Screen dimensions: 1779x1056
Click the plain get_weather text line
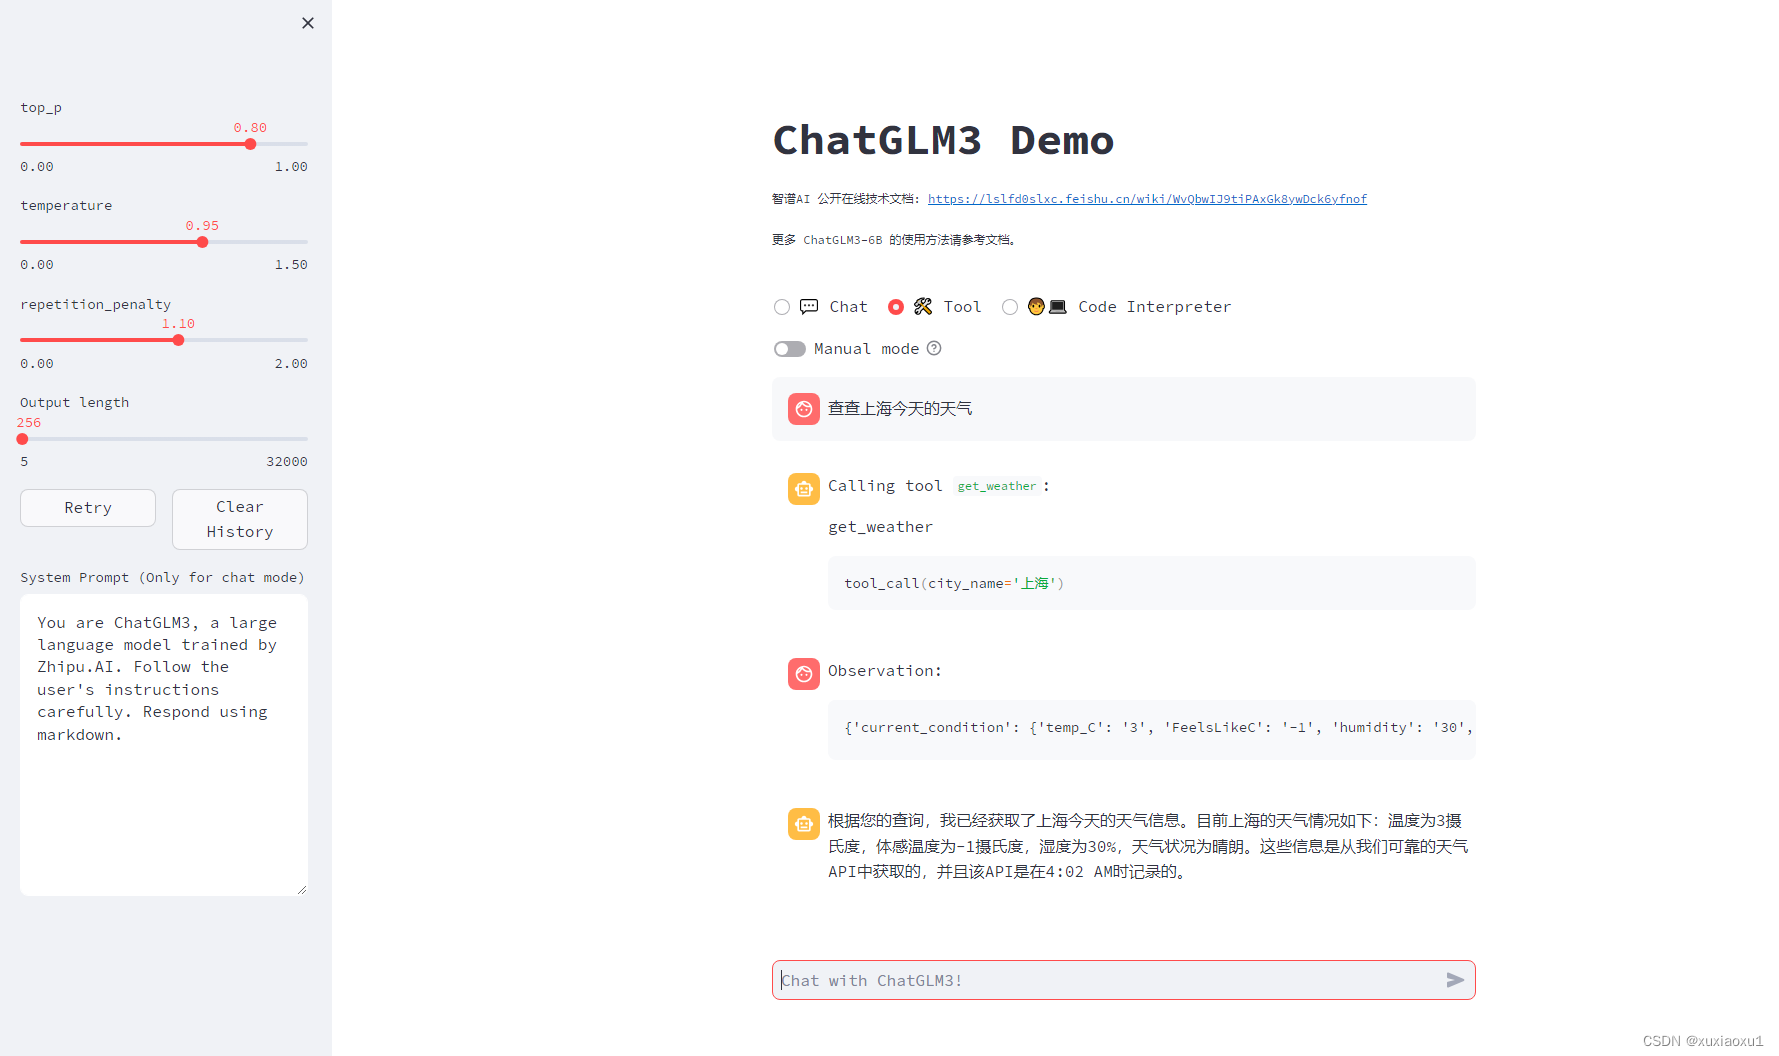pyautogui.click(x=880, y=527)
